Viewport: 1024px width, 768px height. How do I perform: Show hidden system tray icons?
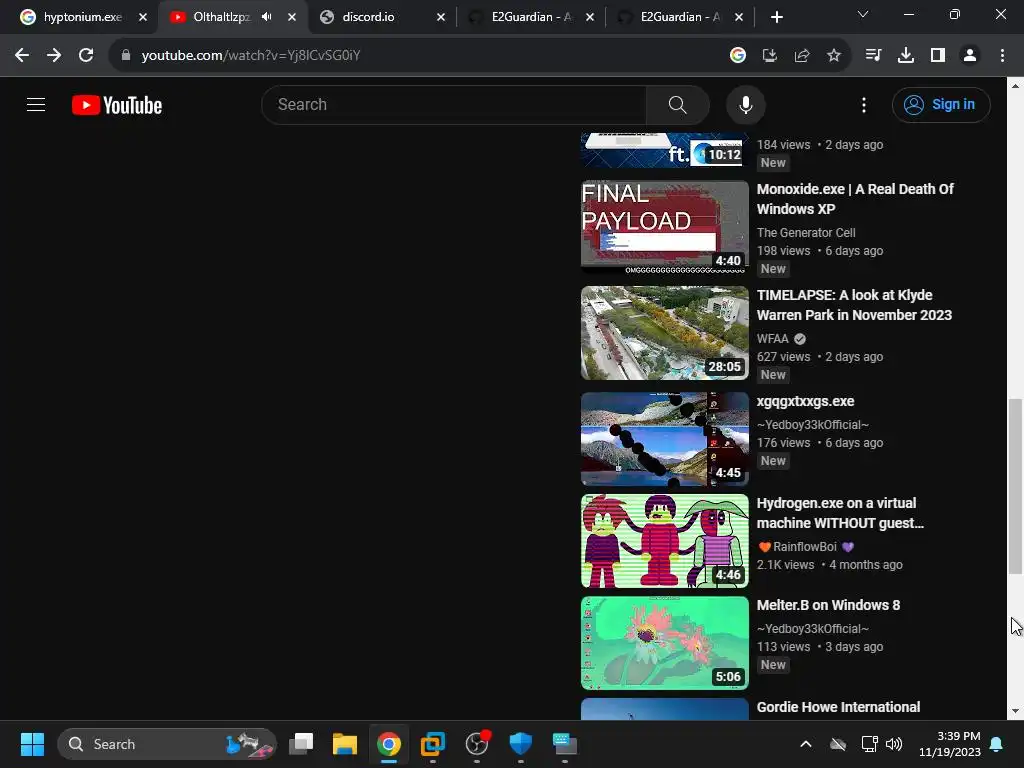(x=806, y=744)
